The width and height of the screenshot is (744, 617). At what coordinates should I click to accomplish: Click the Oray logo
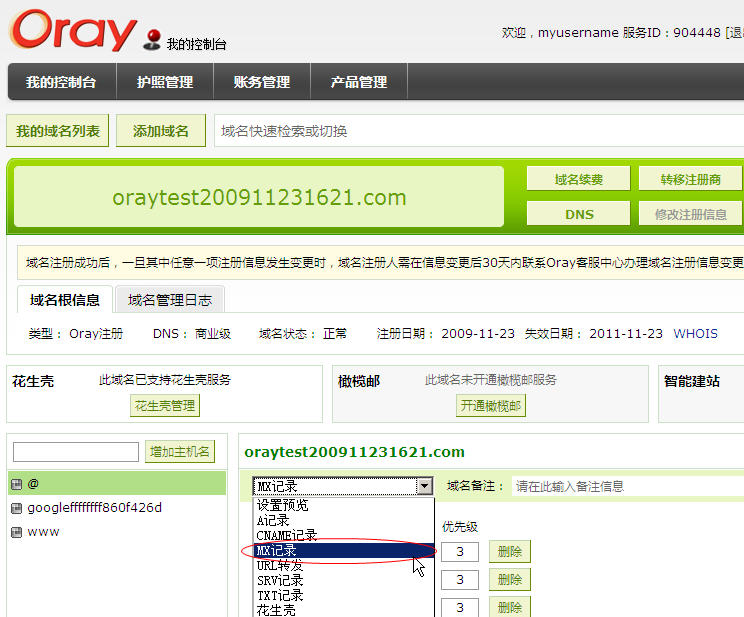(x=73, y=30)
